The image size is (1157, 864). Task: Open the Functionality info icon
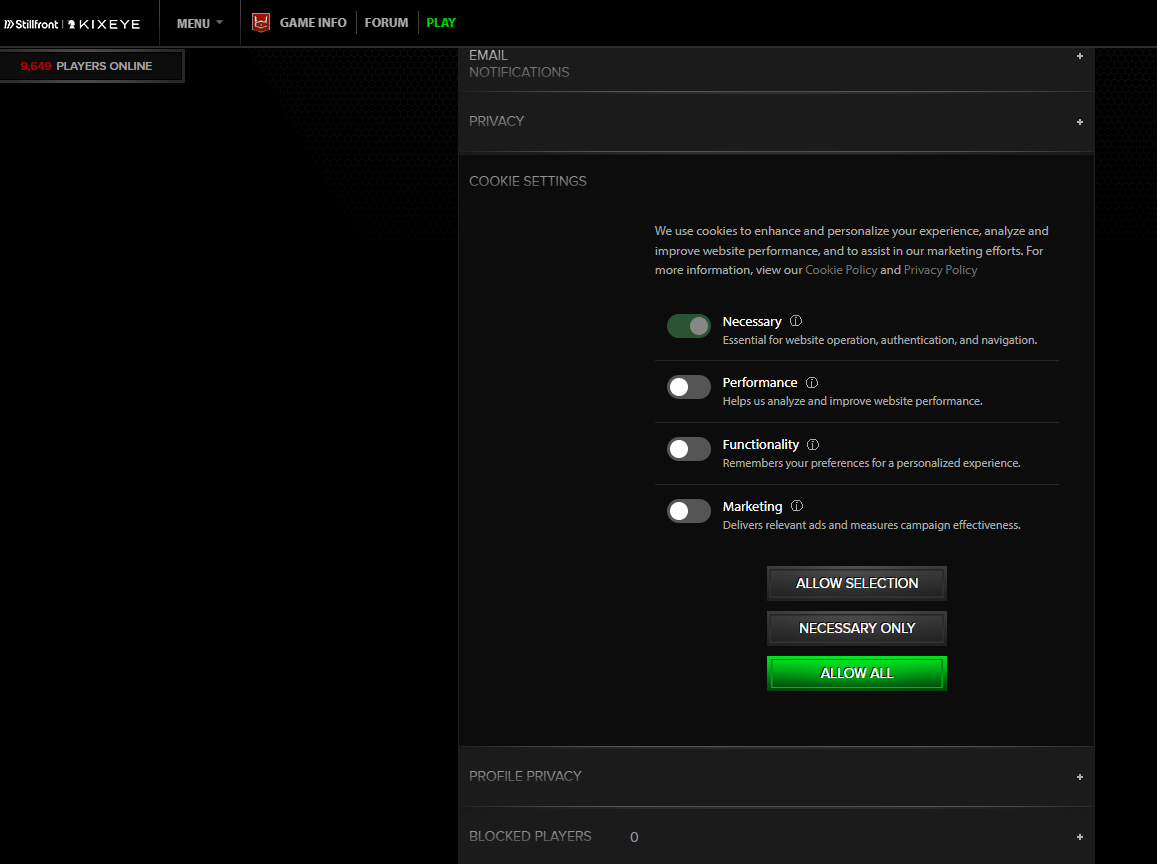(813, 444)
